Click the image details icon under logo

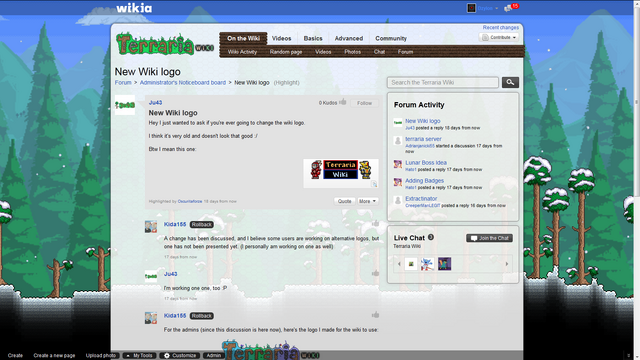click(x=374, y=184)
